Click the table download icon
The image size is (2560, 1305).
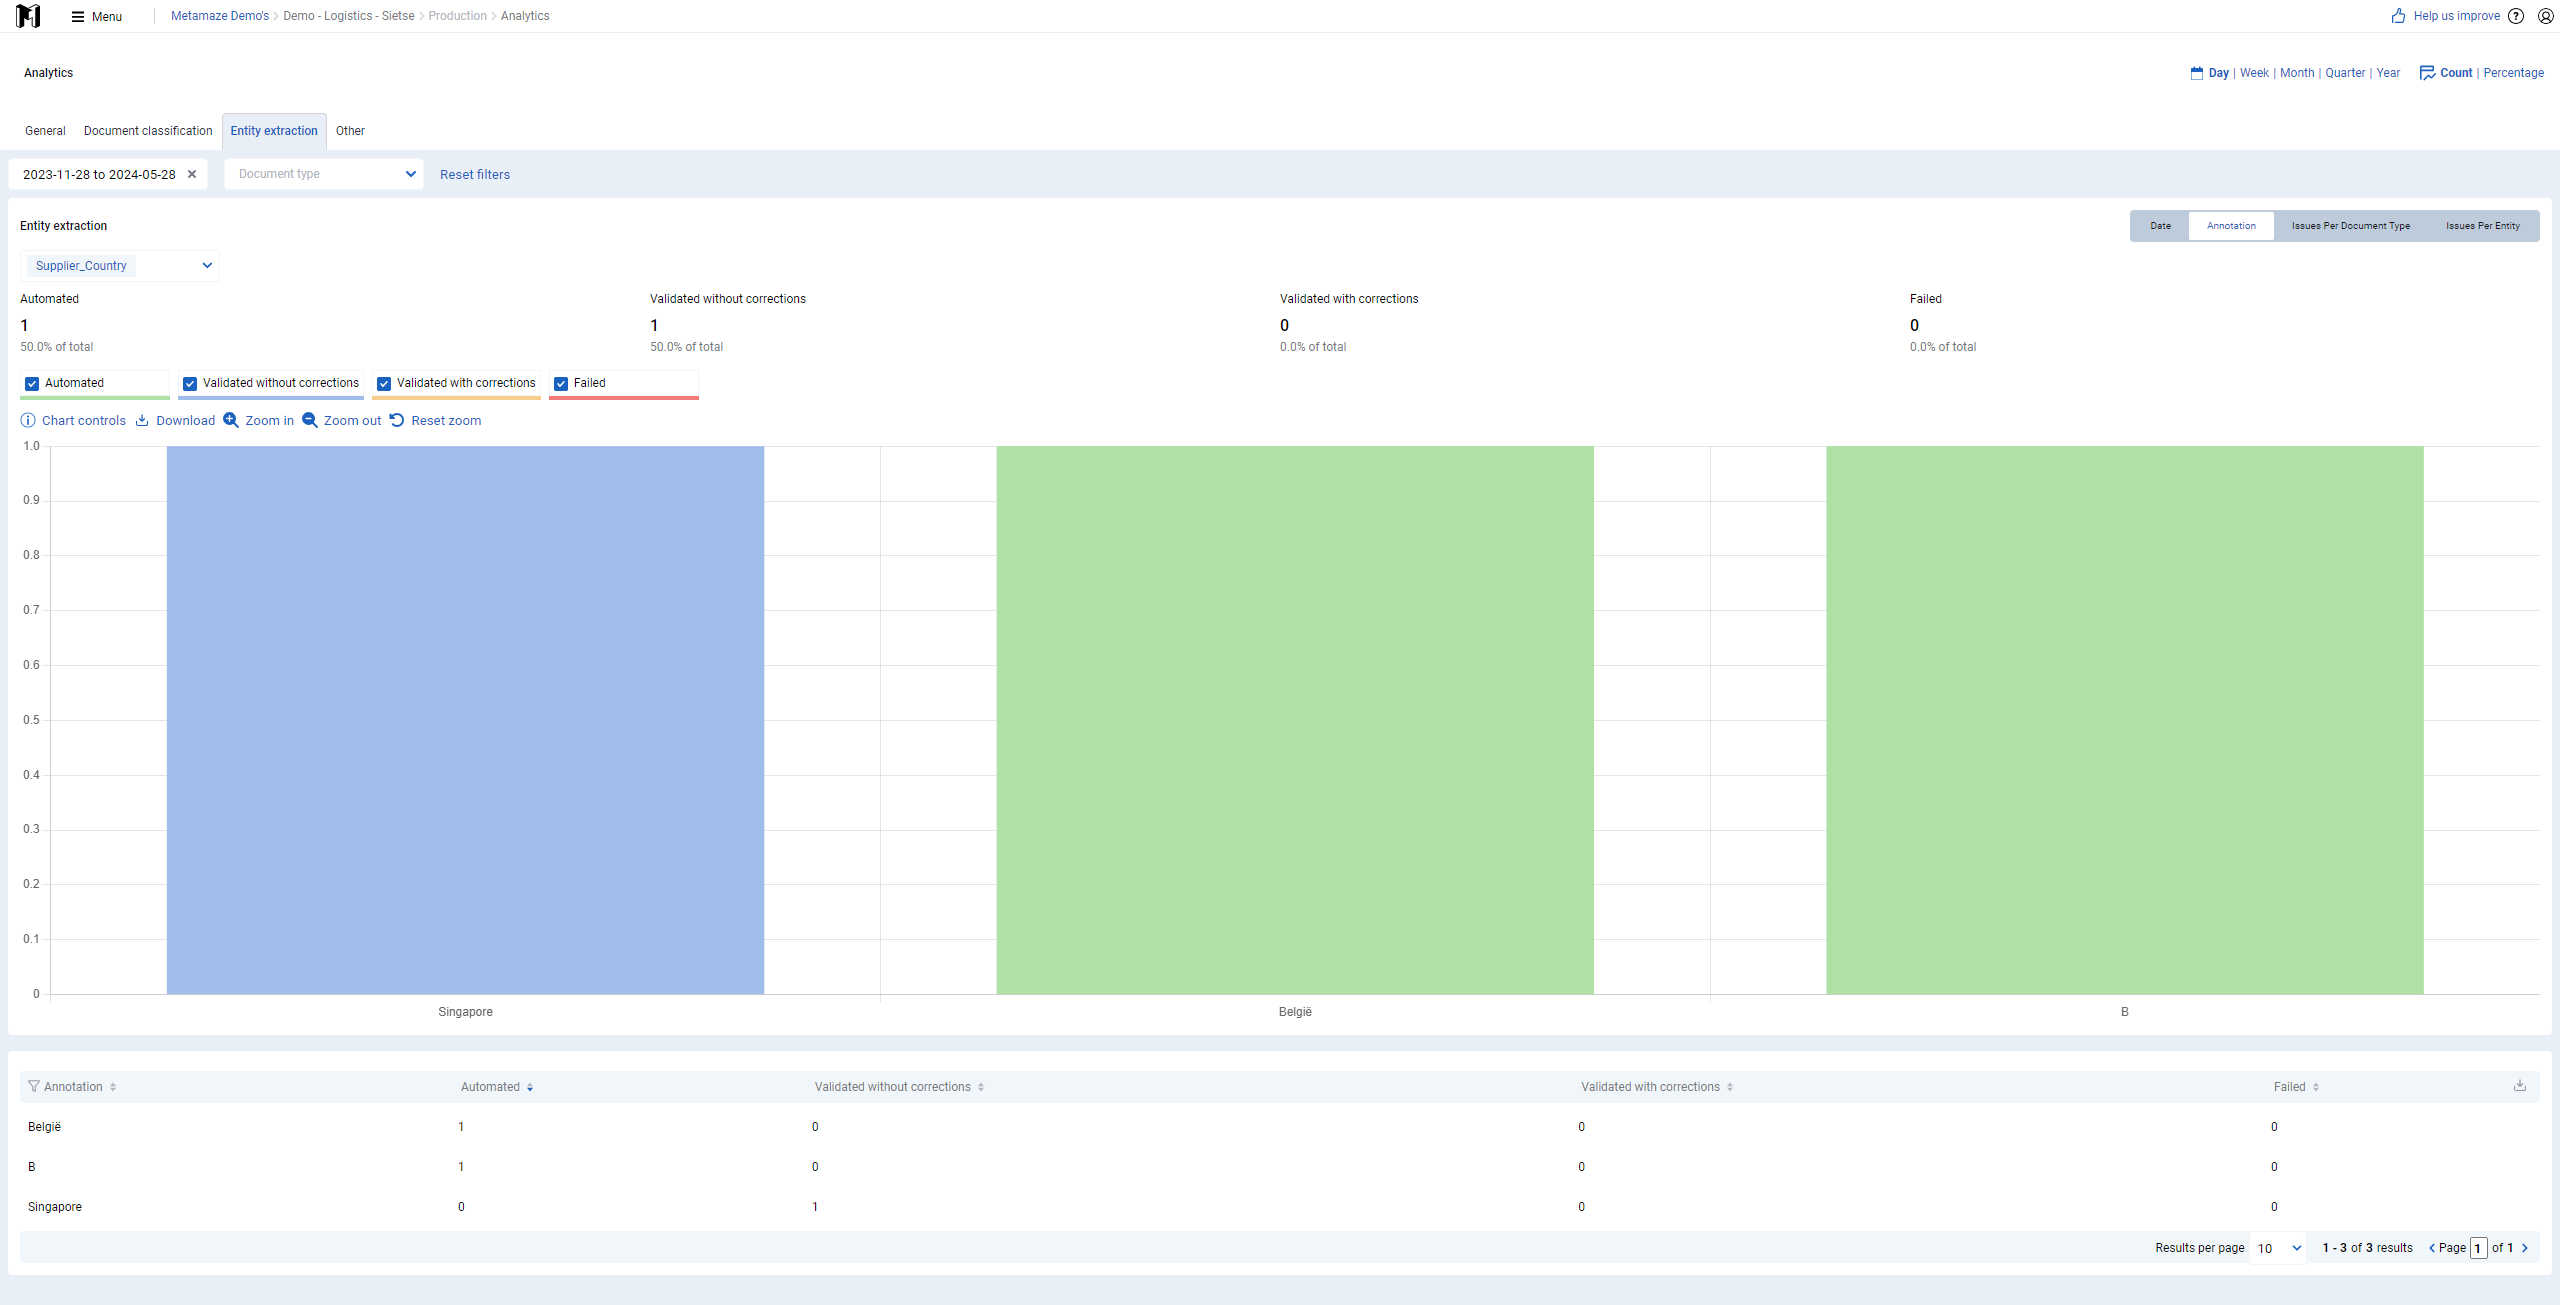pos(2520,1085)
